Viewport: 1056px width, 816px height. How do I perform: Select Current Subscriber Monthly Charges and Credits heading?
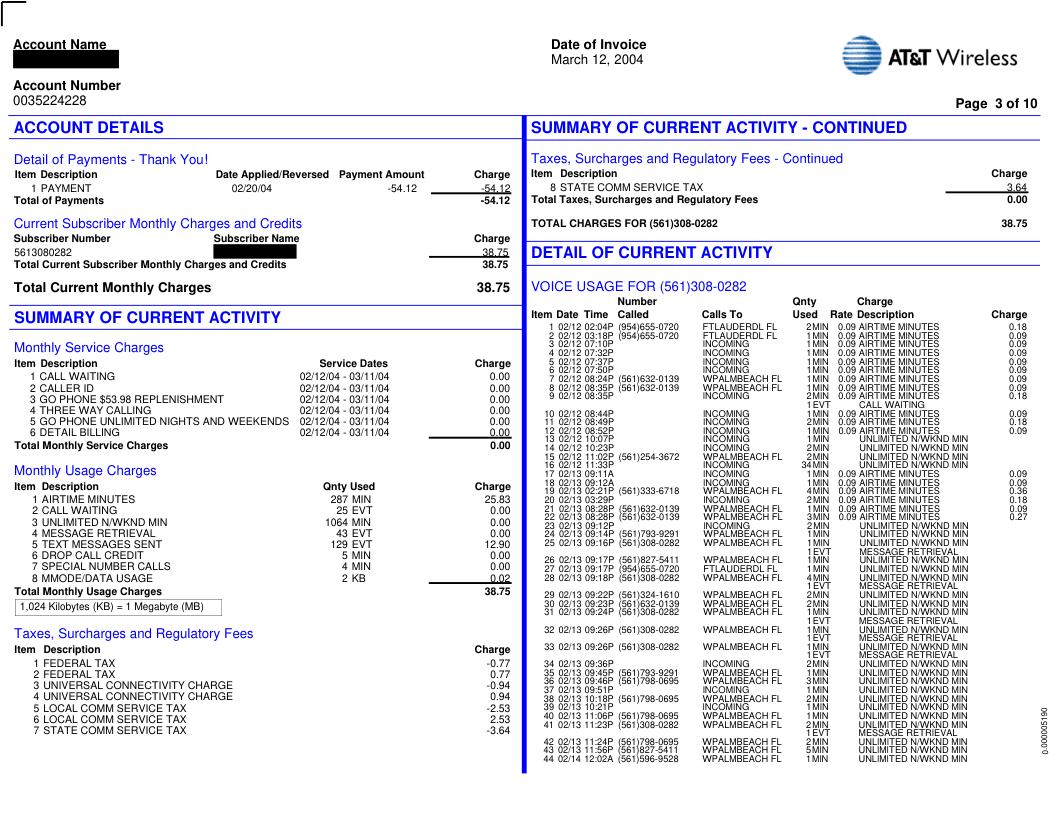click(157, 224)
